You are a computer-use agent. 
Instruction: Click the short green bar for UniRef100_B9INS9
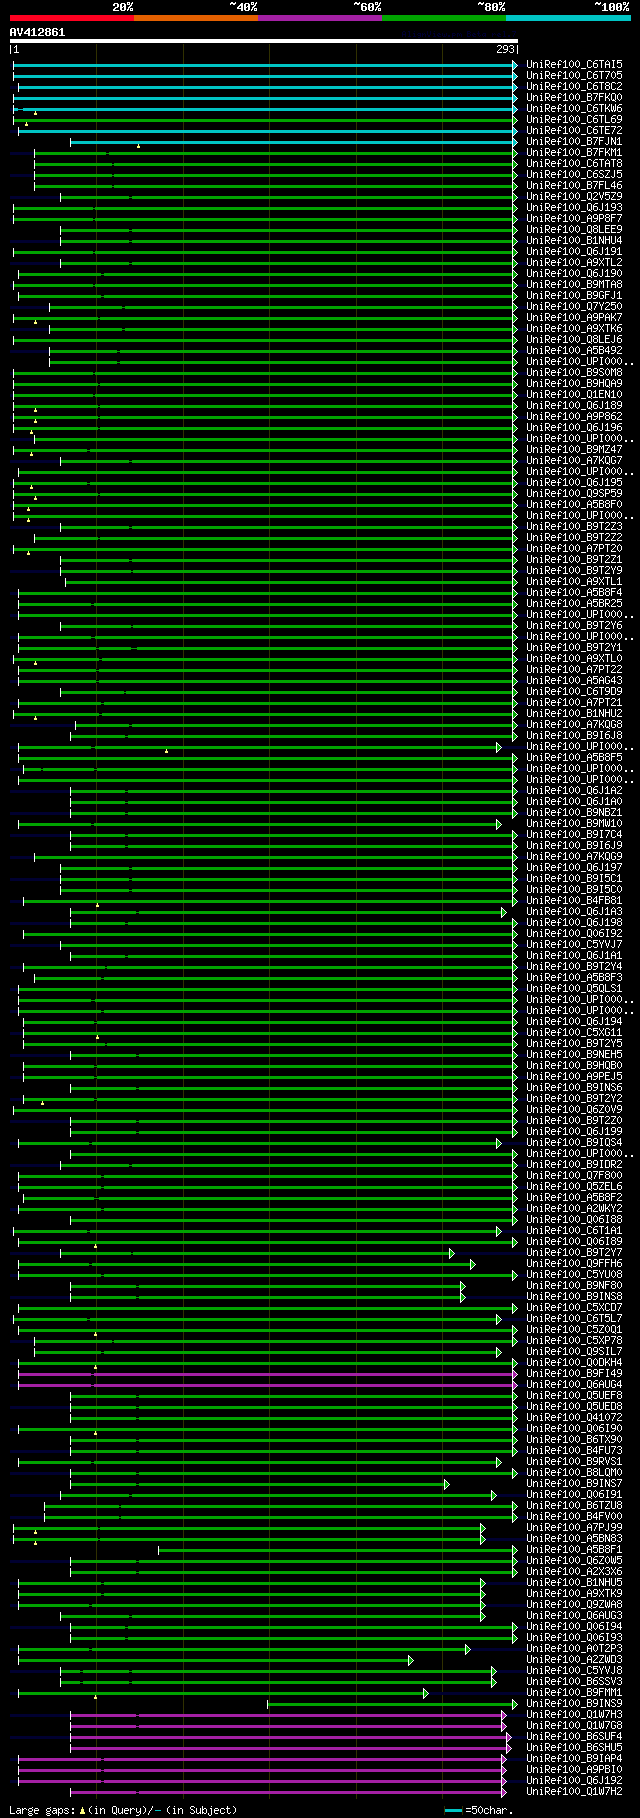[392, 1703]
